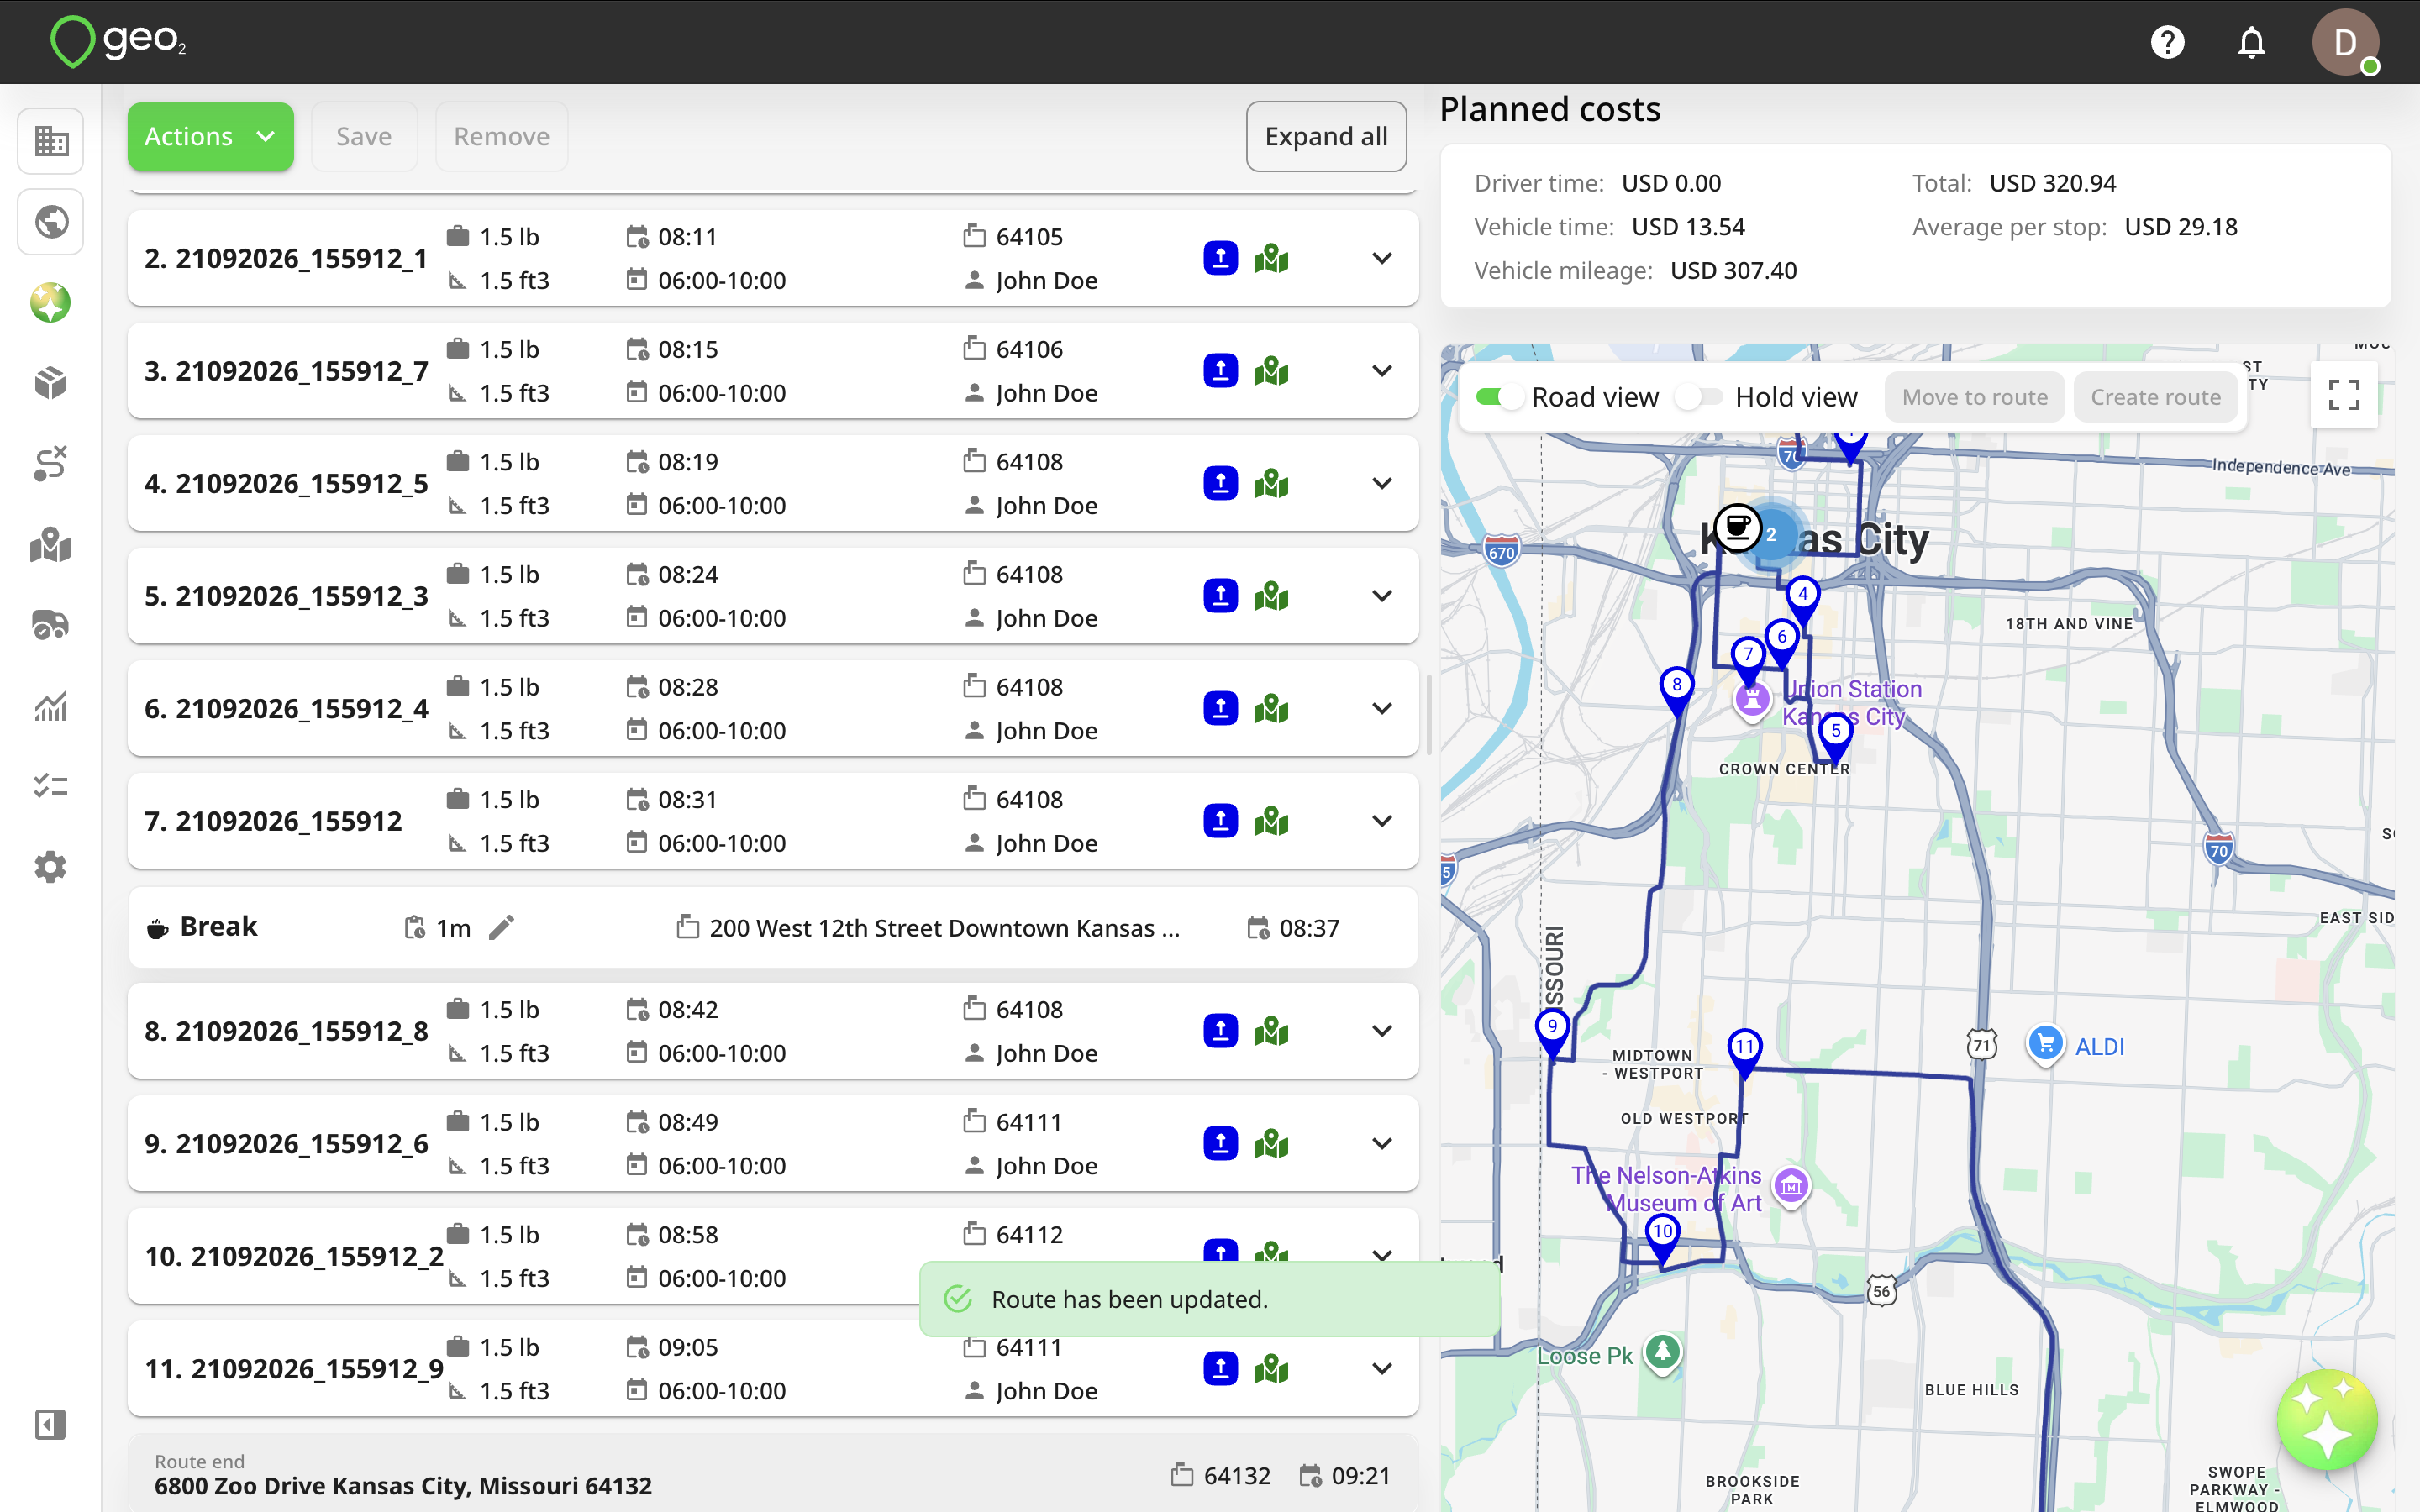Open the buildings grid sidebar icon

coord(51,141)
